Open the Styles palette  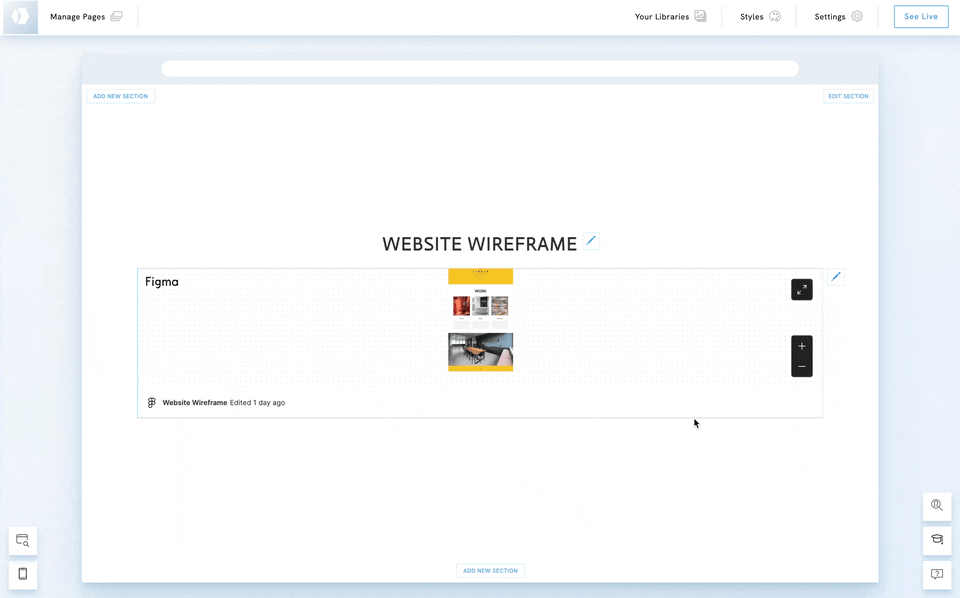[x=760, y=17]
